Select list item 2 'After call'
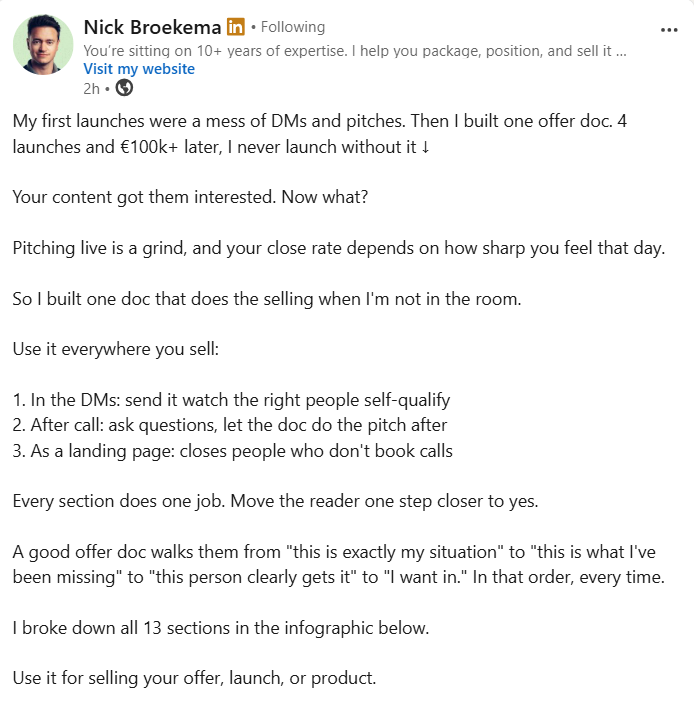The image size is (694, 707). click(x=230, y=425)
